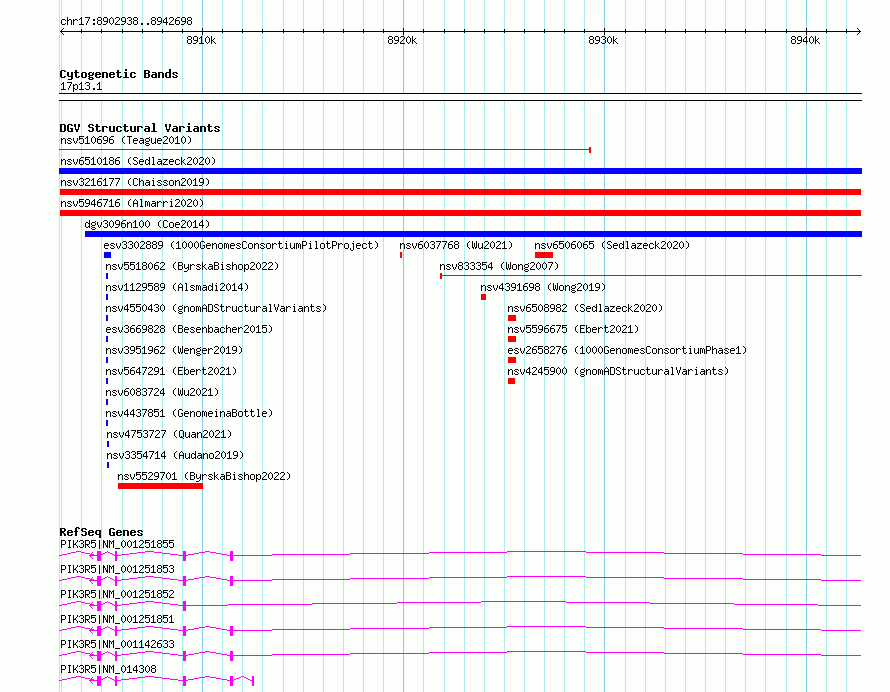Select nsv5518062 (ByrskaBishop2022) label
Viewport: 890px width, 692px height.
[192, 266]
